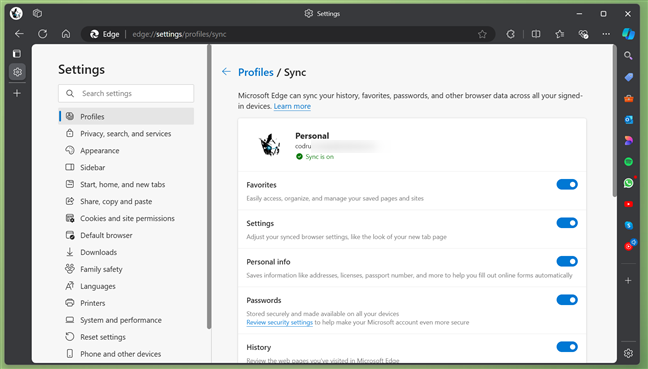The width and height of the screenshot is (648, 369).
Task: Click the profile avatar in title bar
Action: 16,13
